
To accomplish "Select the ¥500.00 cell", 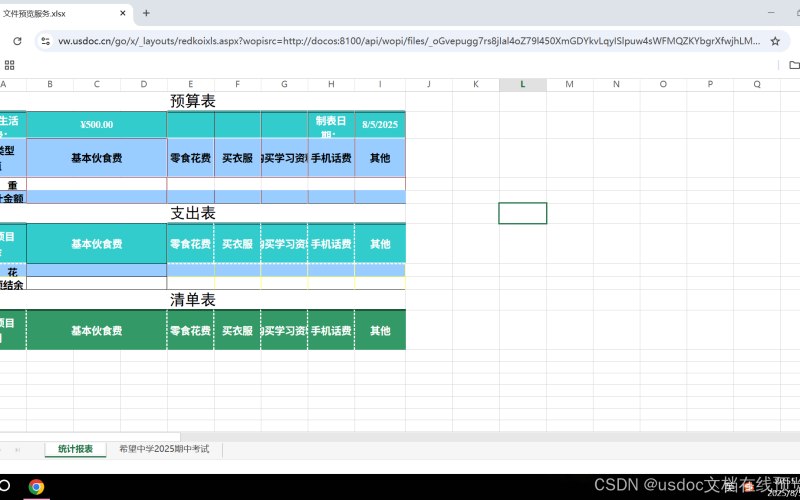I will (96, 125).
